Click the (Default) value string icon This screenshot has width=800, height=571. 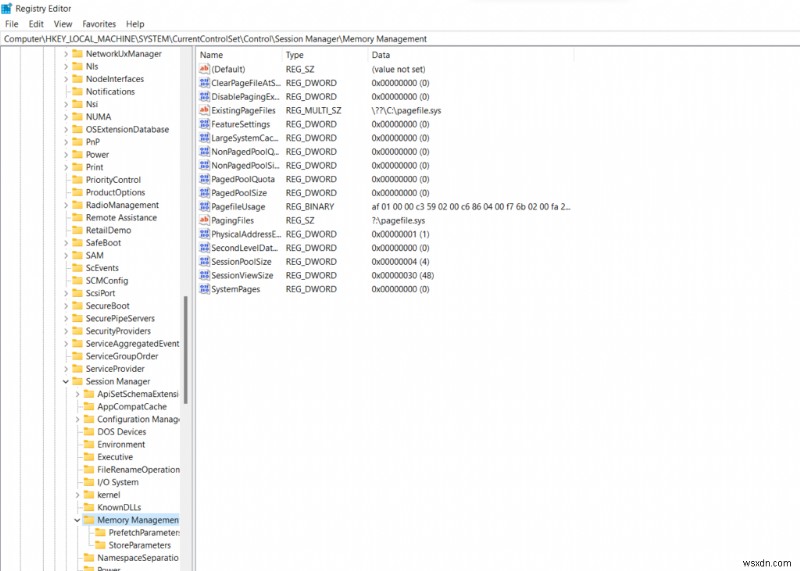point(205,69)
